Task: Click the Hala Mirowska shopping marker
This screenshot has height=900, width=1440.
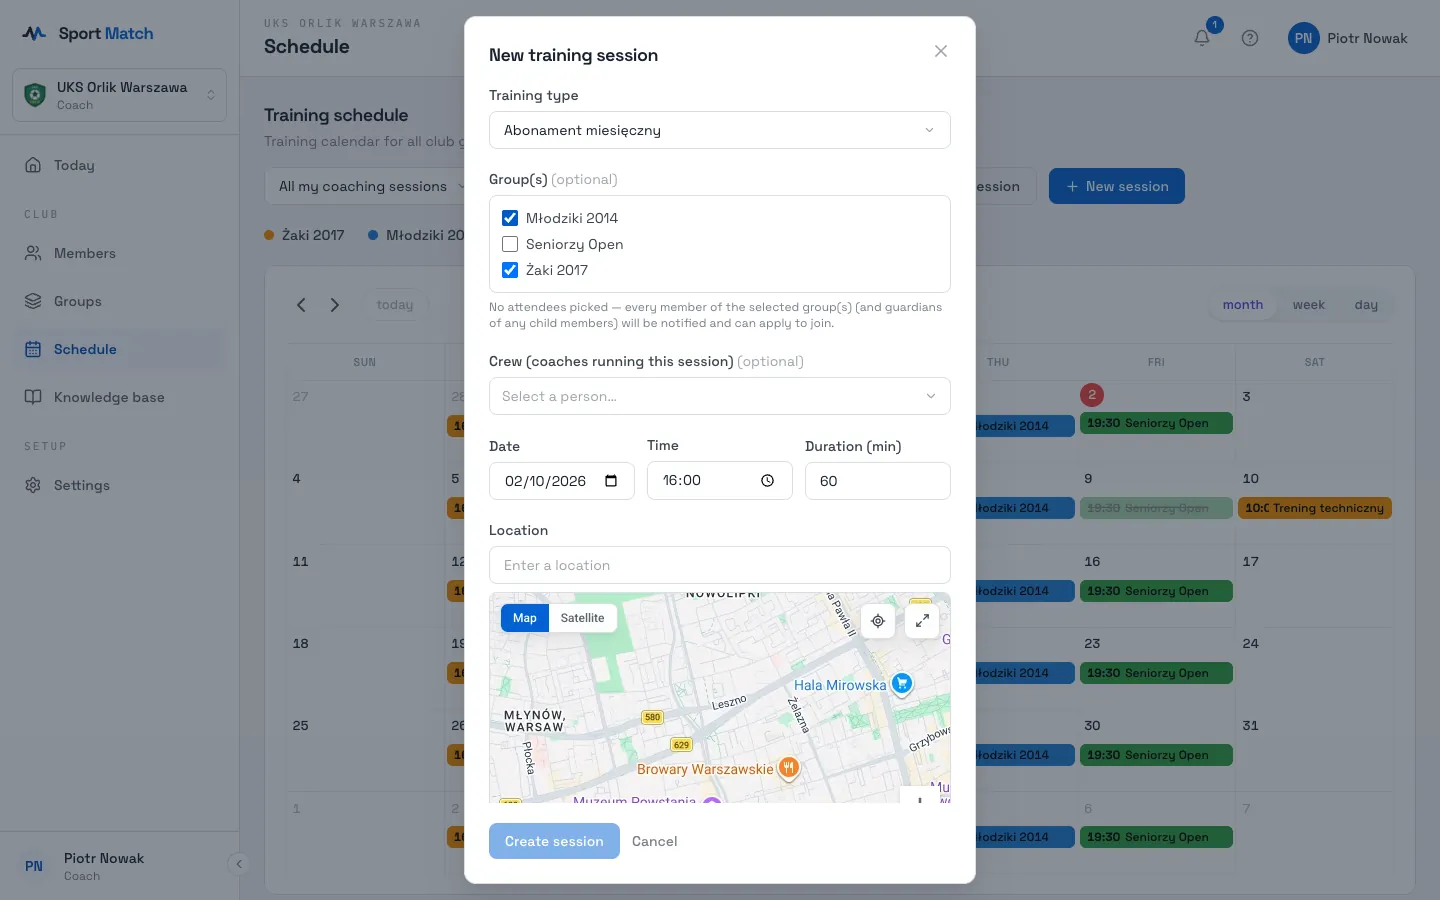Action: pyautogui.click(x=902, y=684)
